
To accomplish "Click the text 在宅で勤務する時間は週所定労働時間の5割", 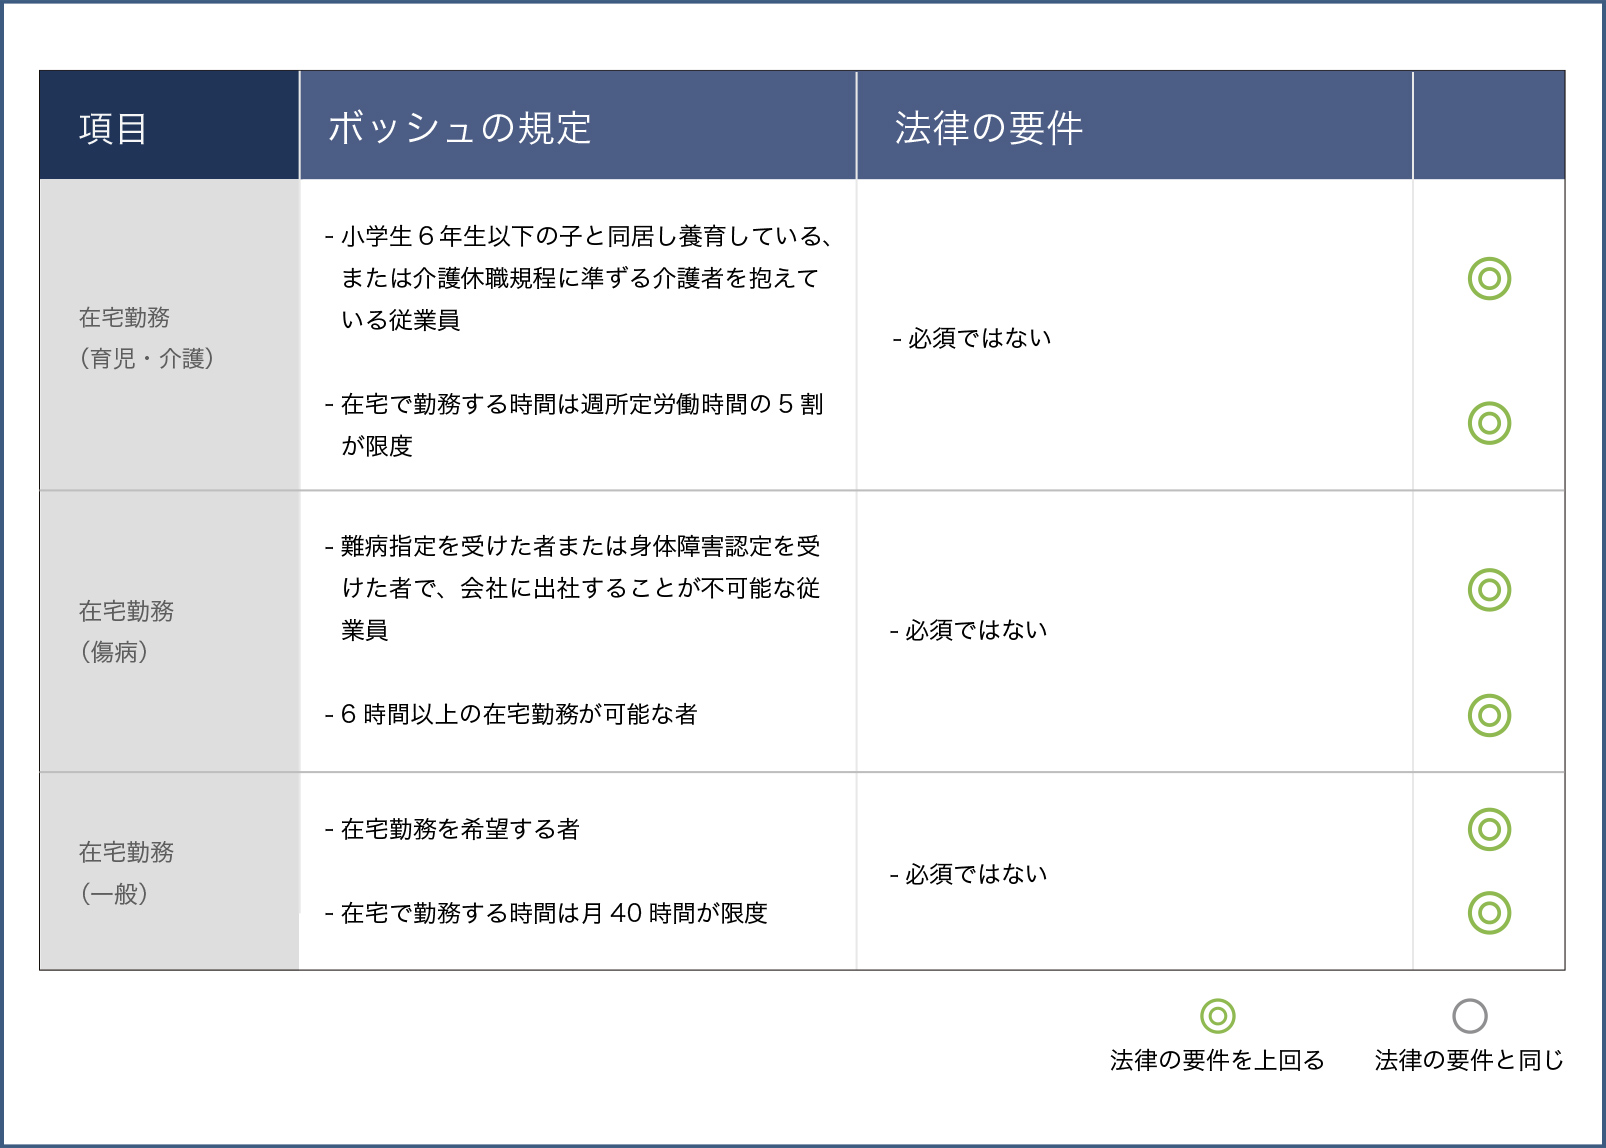I will coord(582,404).
